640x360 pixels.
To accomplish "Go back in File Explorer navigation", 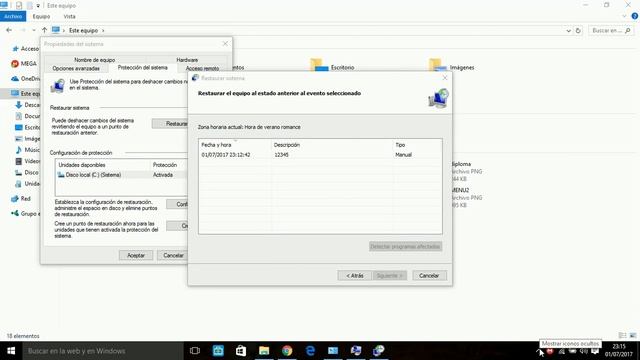I will 9,30.
